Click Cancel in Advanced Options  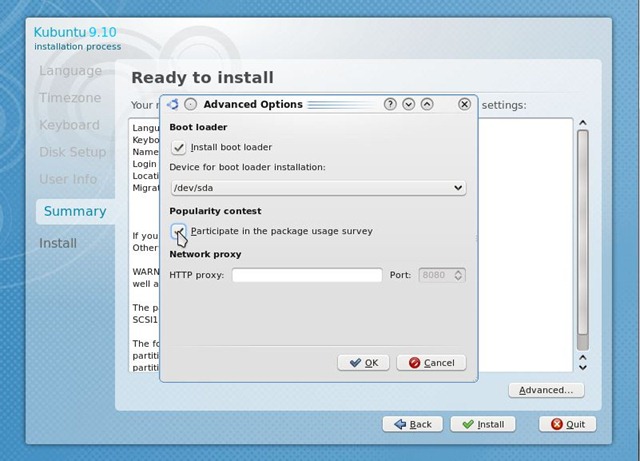[431, 363]
